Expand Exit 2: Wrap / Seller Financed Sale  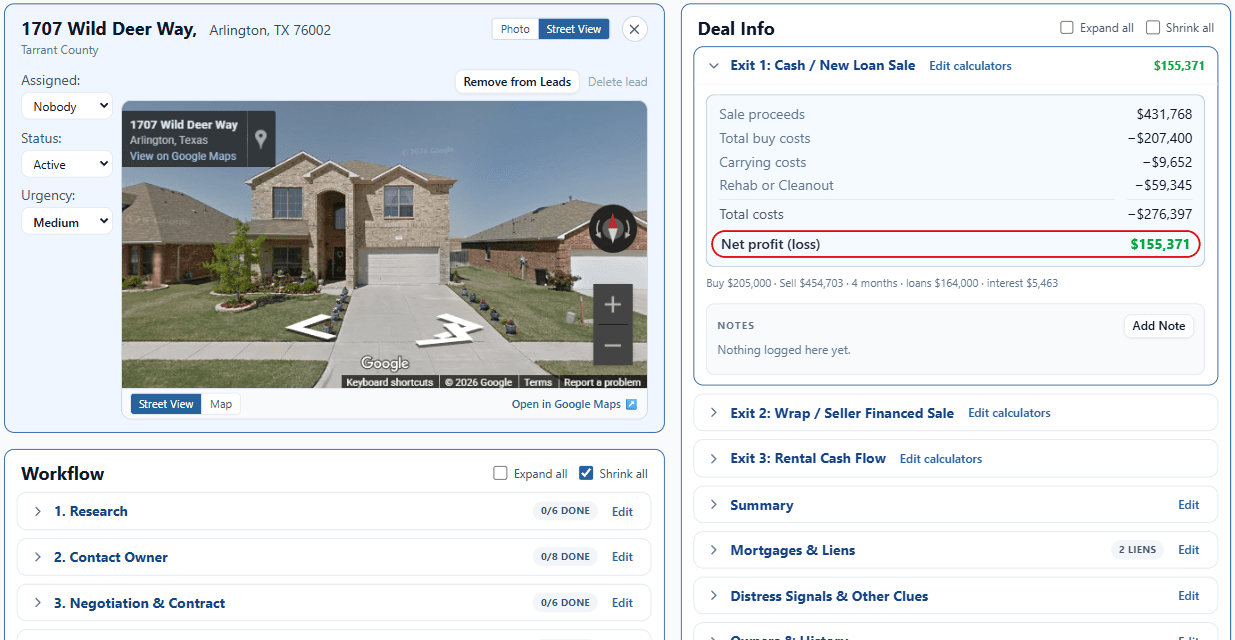[713, 413]
